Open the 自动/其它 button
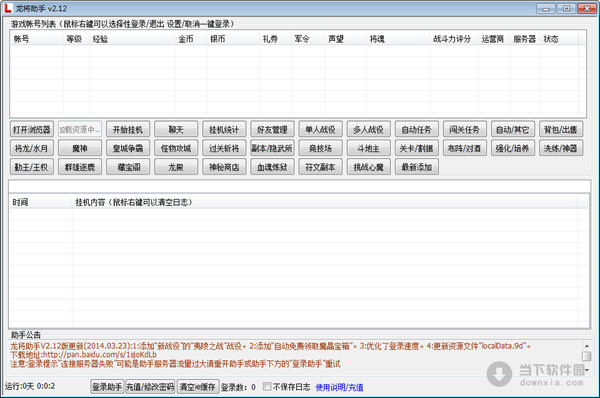 (x=513, y=129)
